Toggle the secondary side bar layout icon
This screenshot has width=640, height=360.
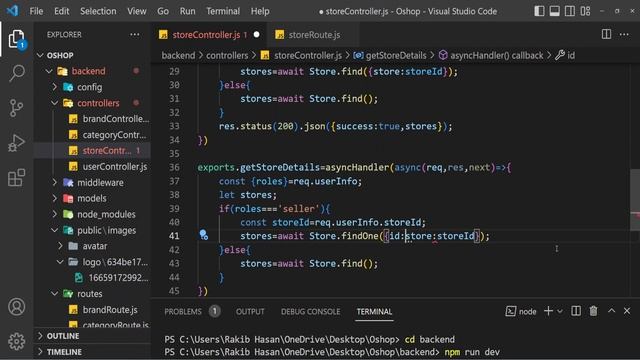[570, 11]
